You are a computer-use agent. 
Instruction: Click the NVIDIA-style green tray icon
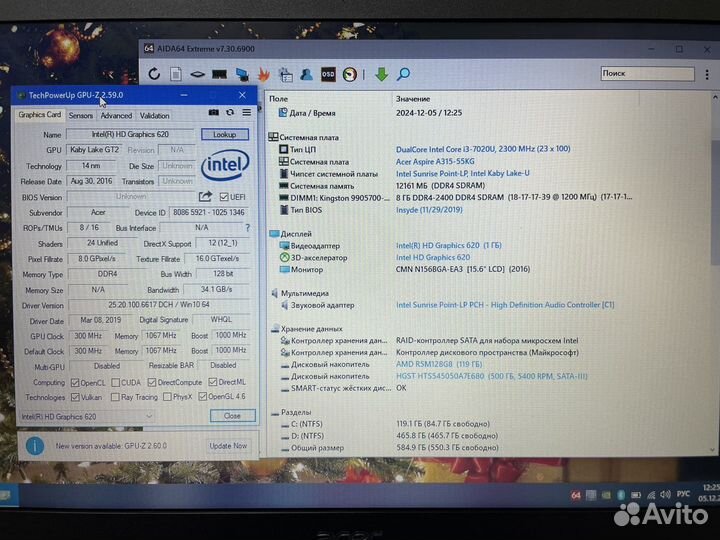[x=606, y=495]
